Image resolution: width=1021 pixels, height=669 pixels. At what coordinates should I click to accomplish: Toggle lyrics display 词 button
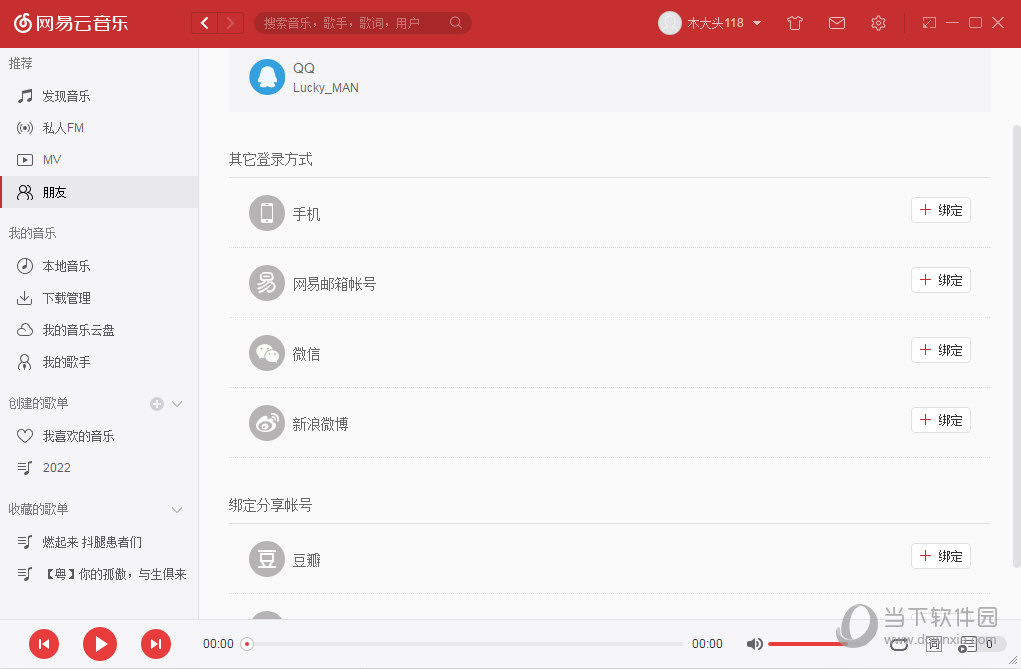pos(934,644)
